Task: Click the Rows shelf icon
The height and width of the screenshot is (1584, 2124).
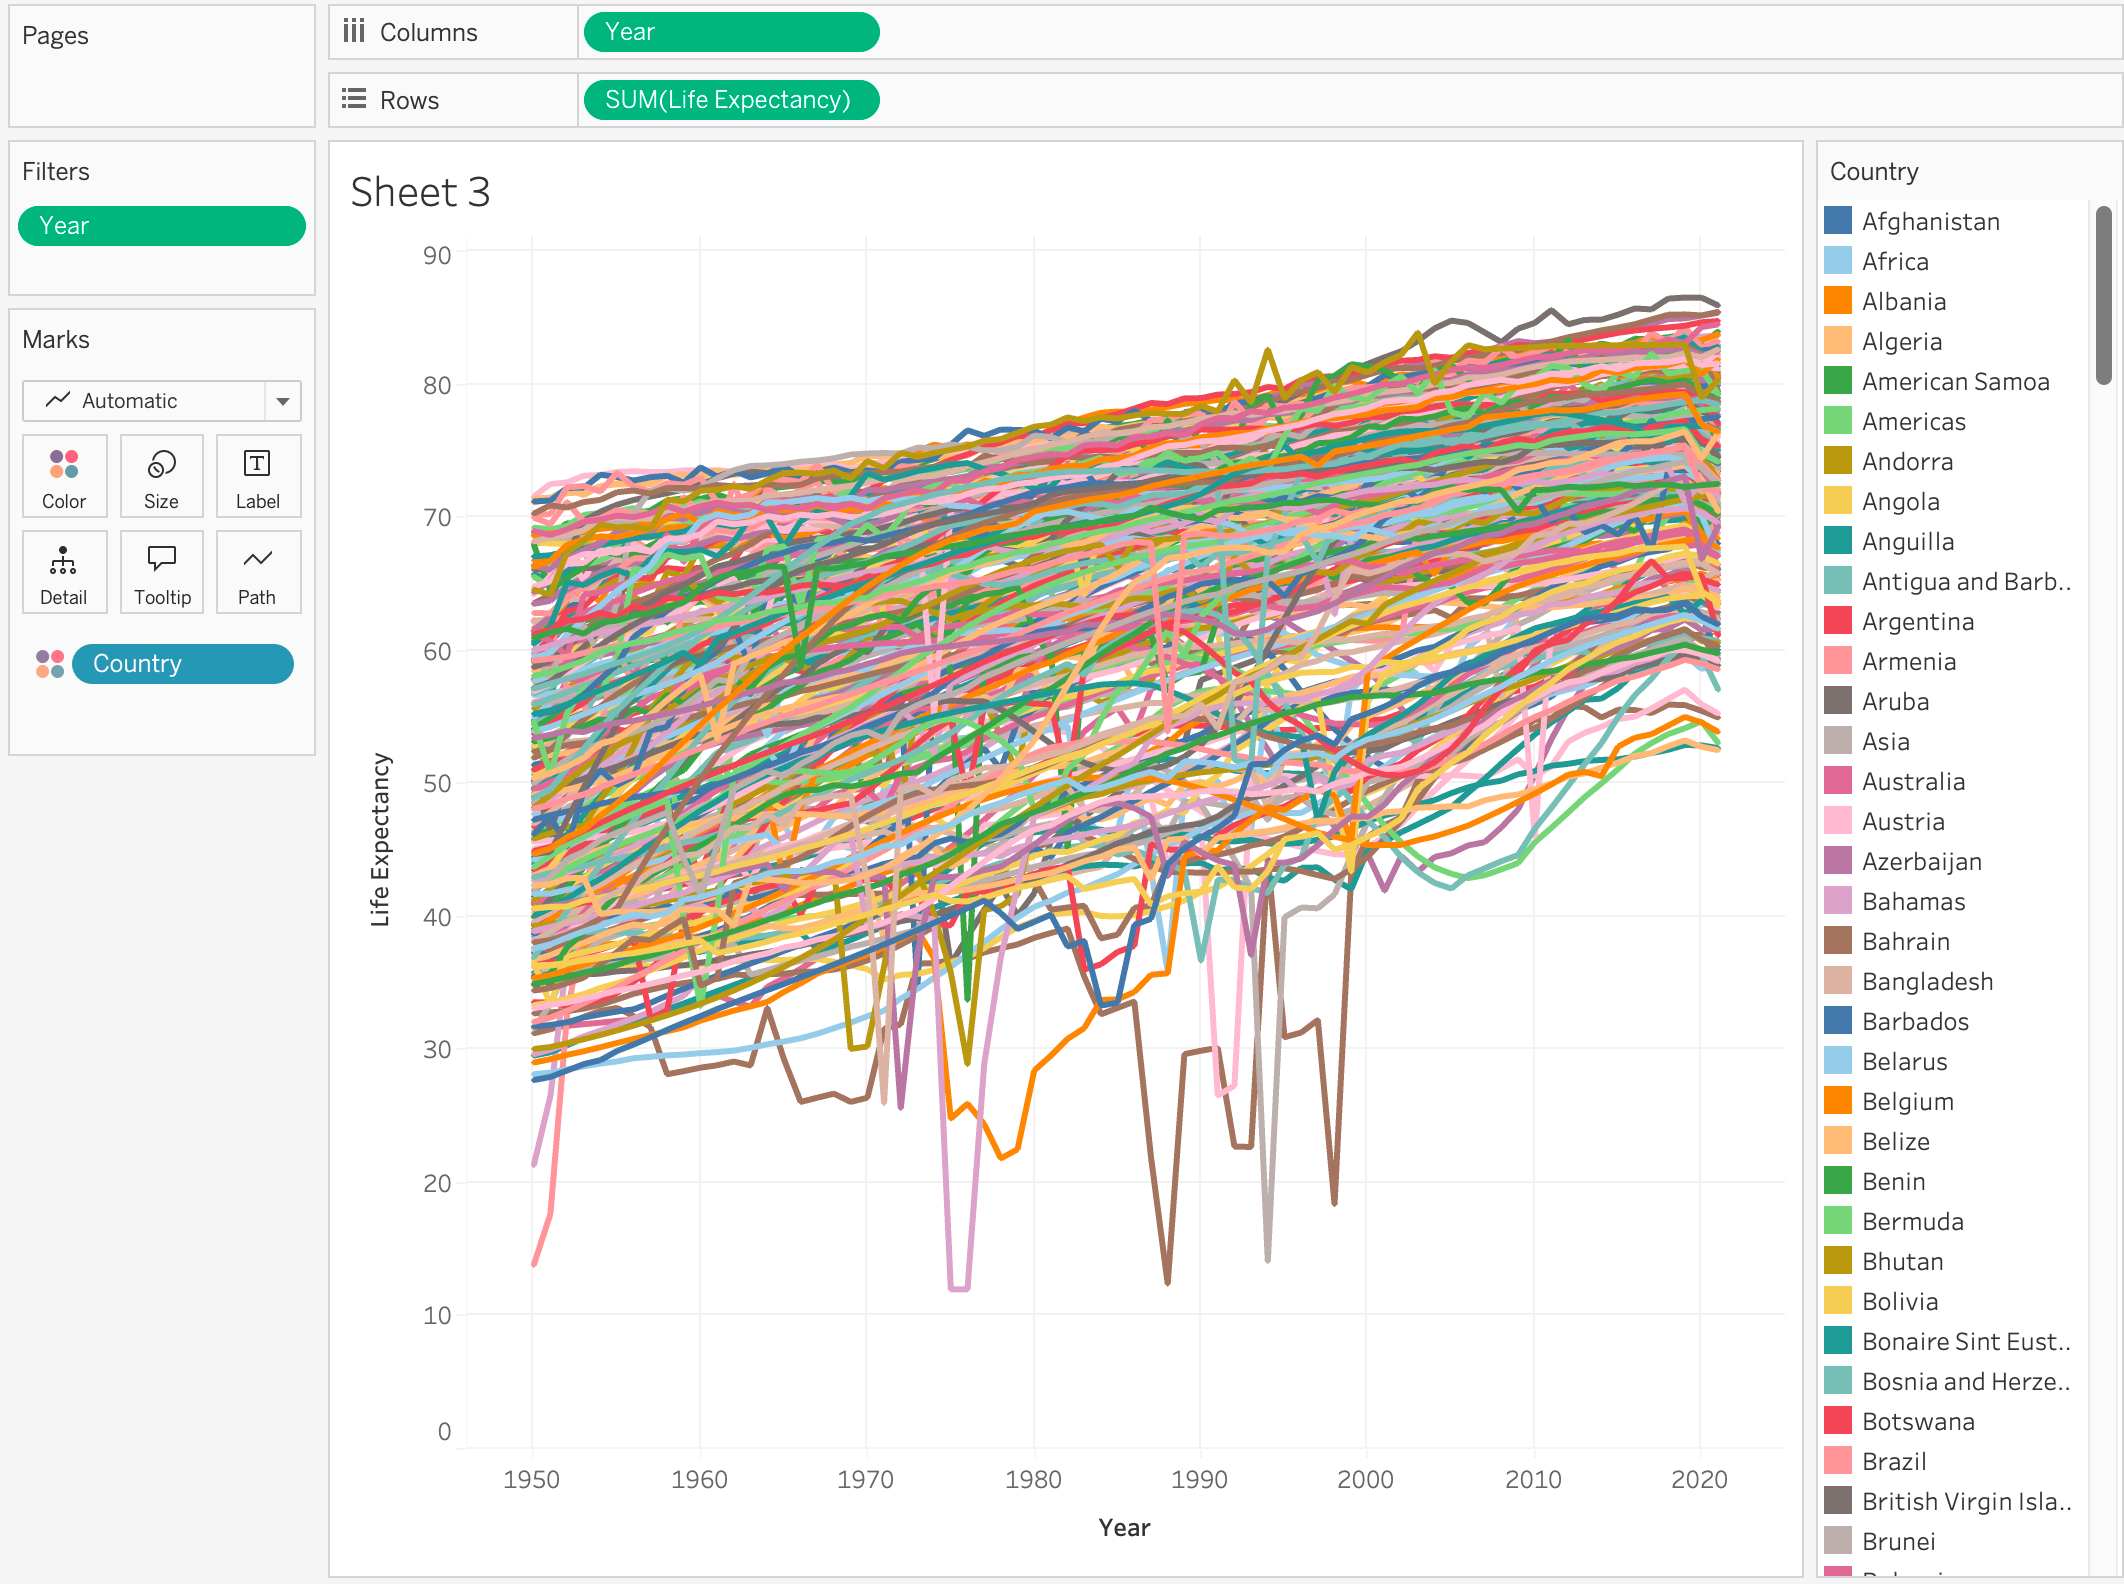Action: [354, 99]
